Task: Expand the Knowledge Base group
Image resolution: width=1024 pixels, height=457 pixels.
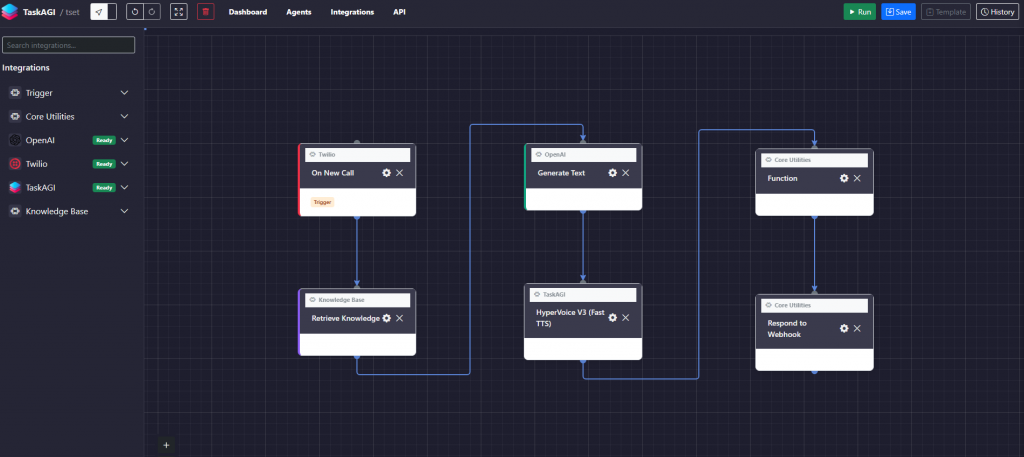Action: coord(124,211)
